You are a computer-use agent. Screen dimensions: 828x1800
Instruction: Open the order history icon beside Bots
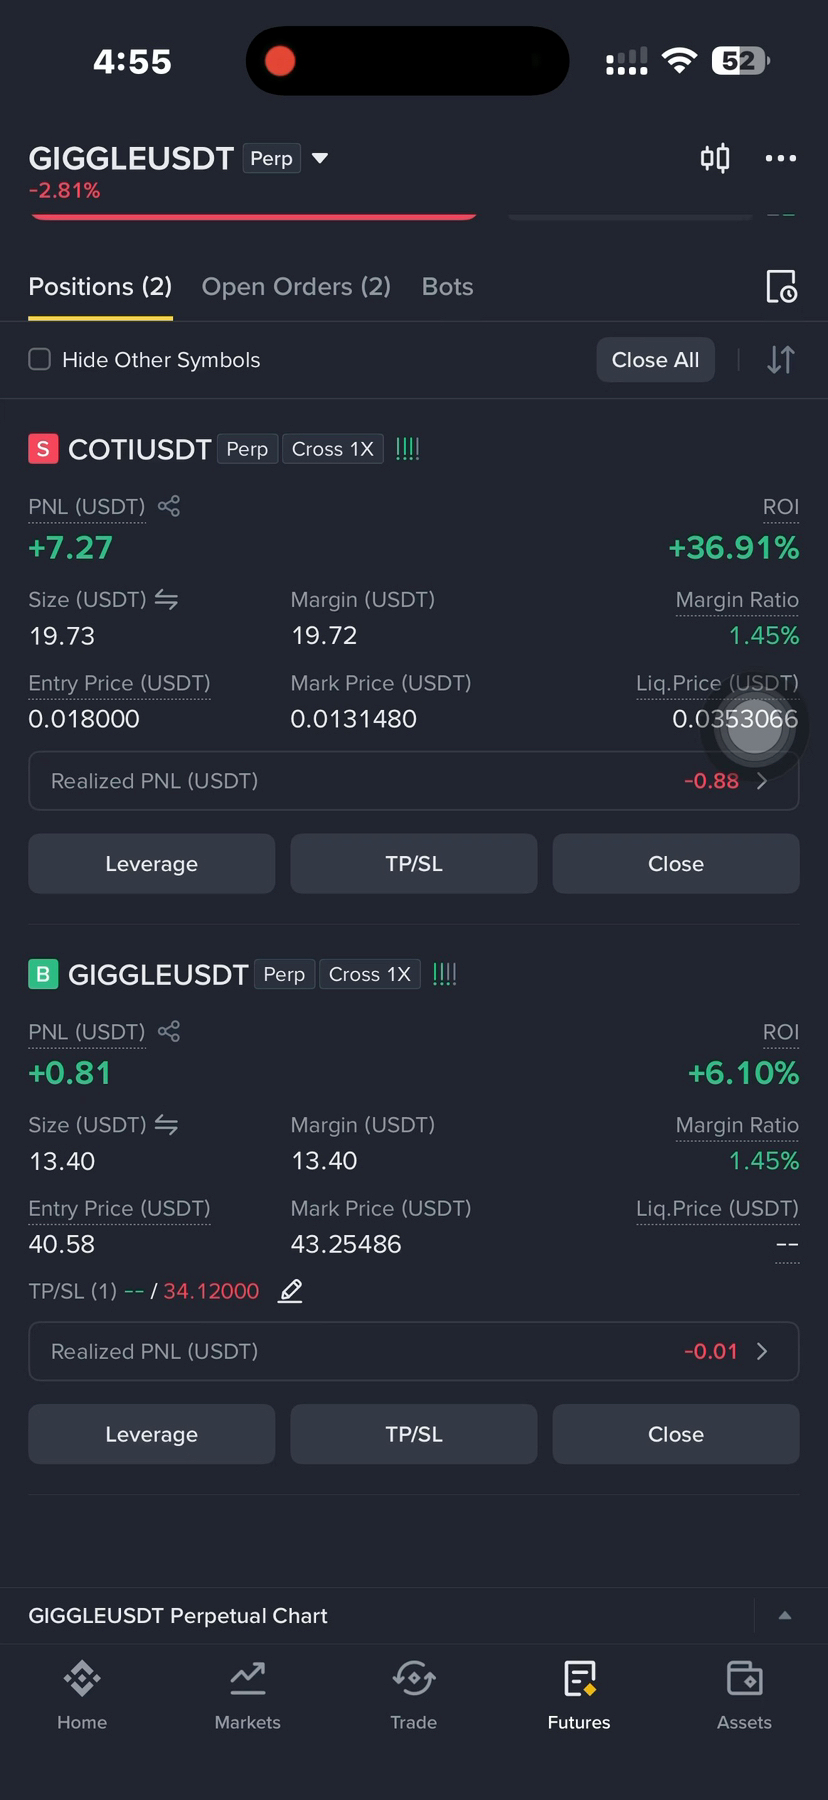tap(781, 287)
